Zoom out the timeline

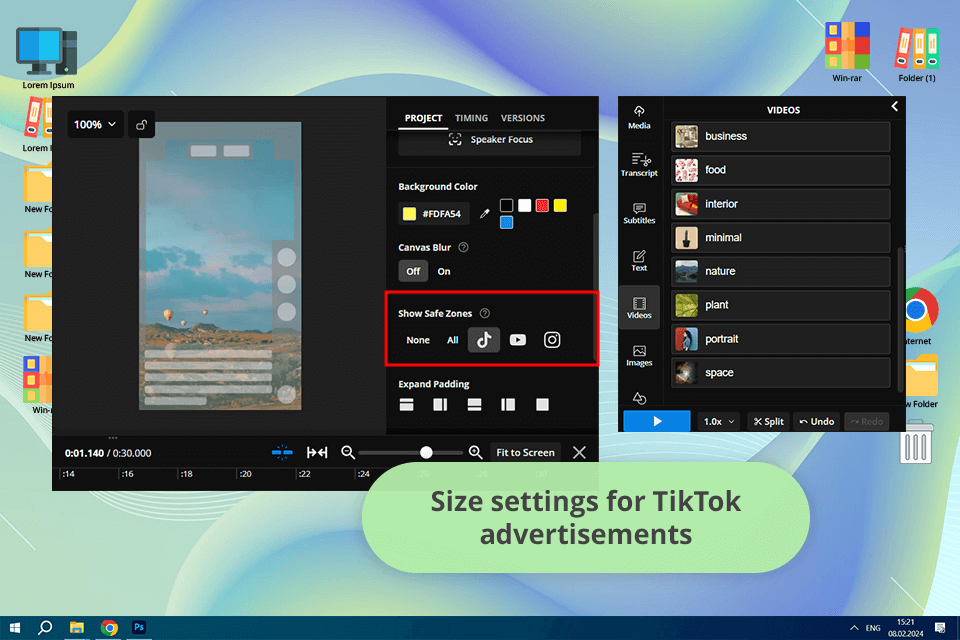348,453
